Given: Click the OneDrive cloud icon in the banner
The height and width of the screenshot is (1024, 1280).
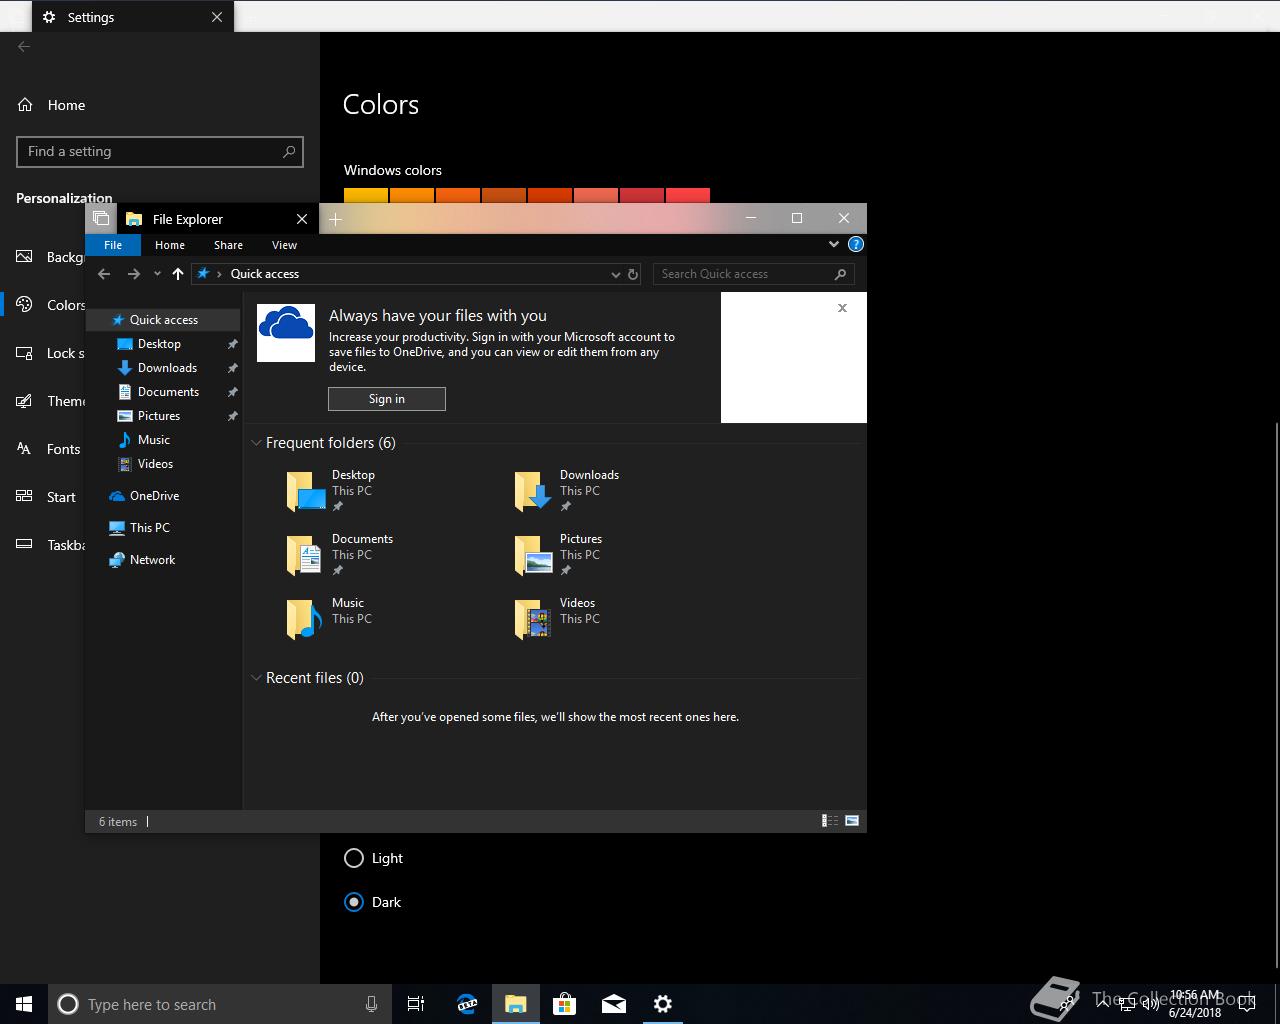Looking at the screenshot, I should [286, 333].
